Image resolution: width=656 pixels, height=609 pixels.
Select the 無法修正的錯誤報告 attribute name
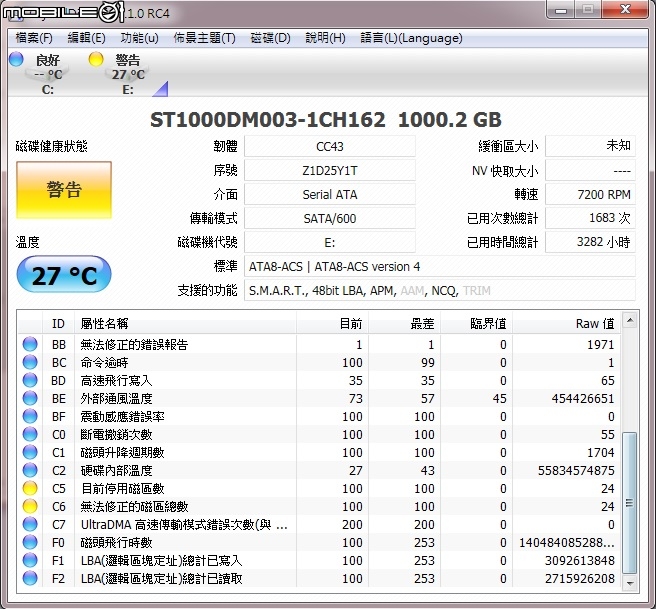point(134,344)
